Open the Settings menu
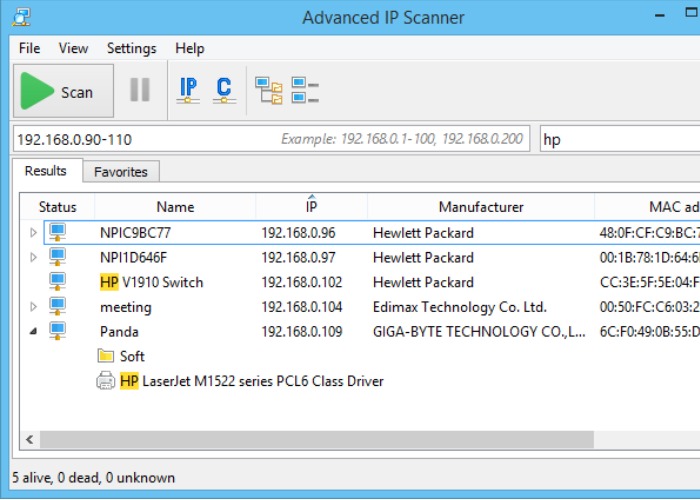 pos(132,48)
